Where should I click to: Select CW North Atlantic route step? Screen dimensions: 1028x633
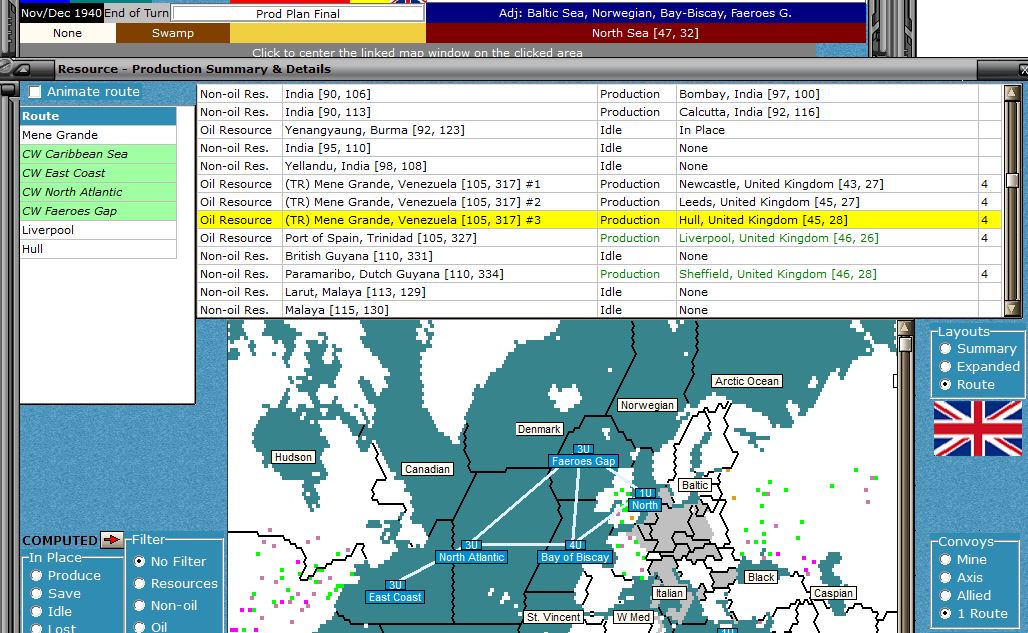tap(98, 192)
